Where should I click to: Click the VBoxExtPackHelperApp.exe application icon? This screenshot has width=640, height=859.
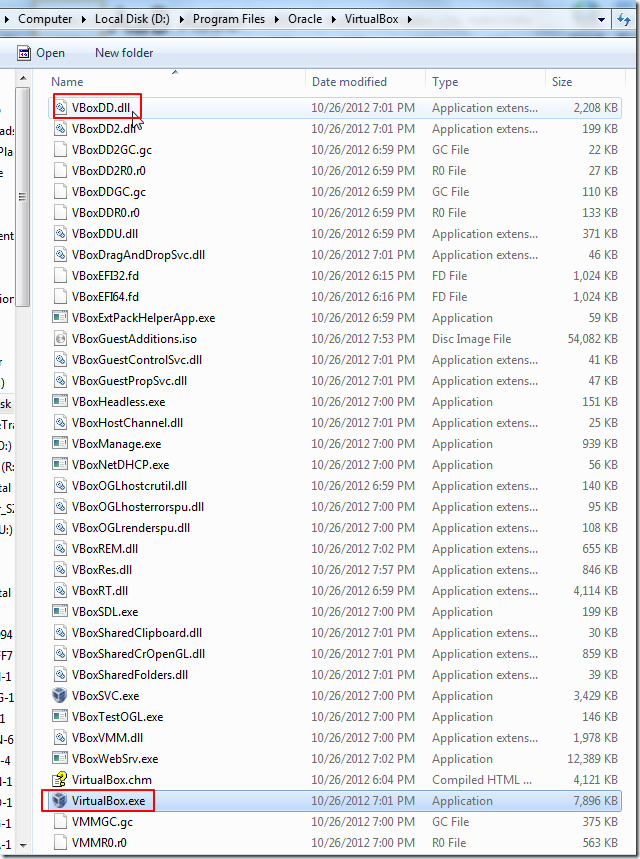pyautogui.click(x=60, y=318)
